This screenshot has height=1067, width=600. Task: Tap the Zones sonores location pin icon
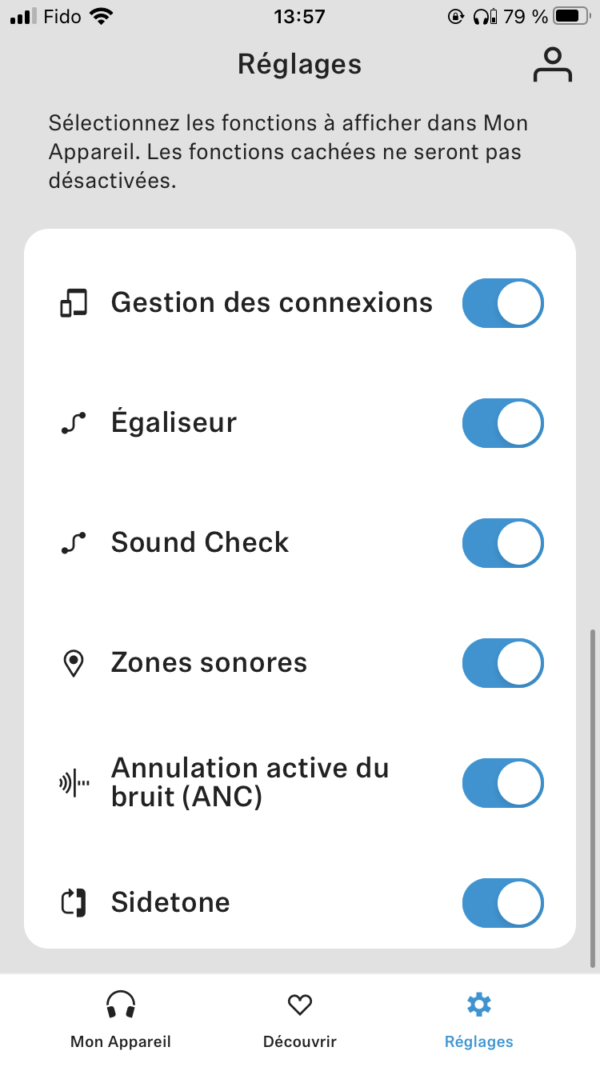tap(73, 663)
